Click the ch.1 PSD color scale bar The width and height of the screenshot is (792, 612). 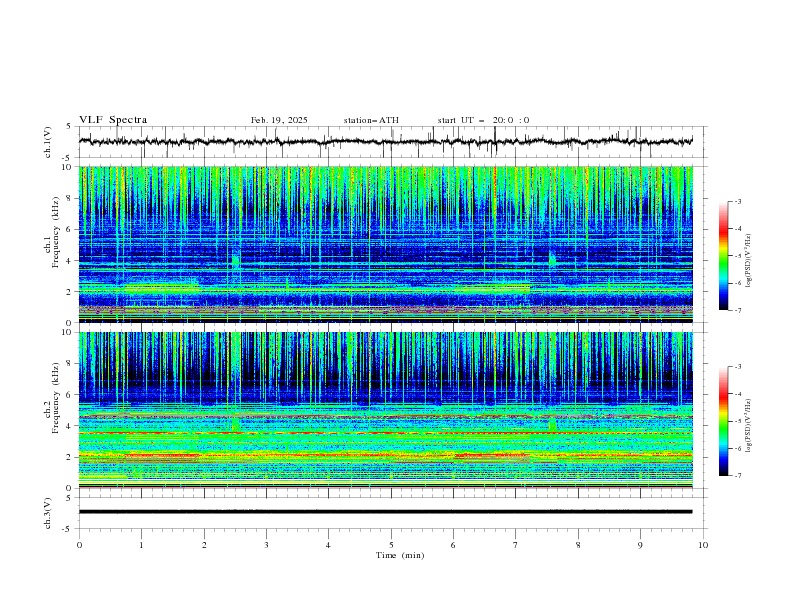(723, 256)
